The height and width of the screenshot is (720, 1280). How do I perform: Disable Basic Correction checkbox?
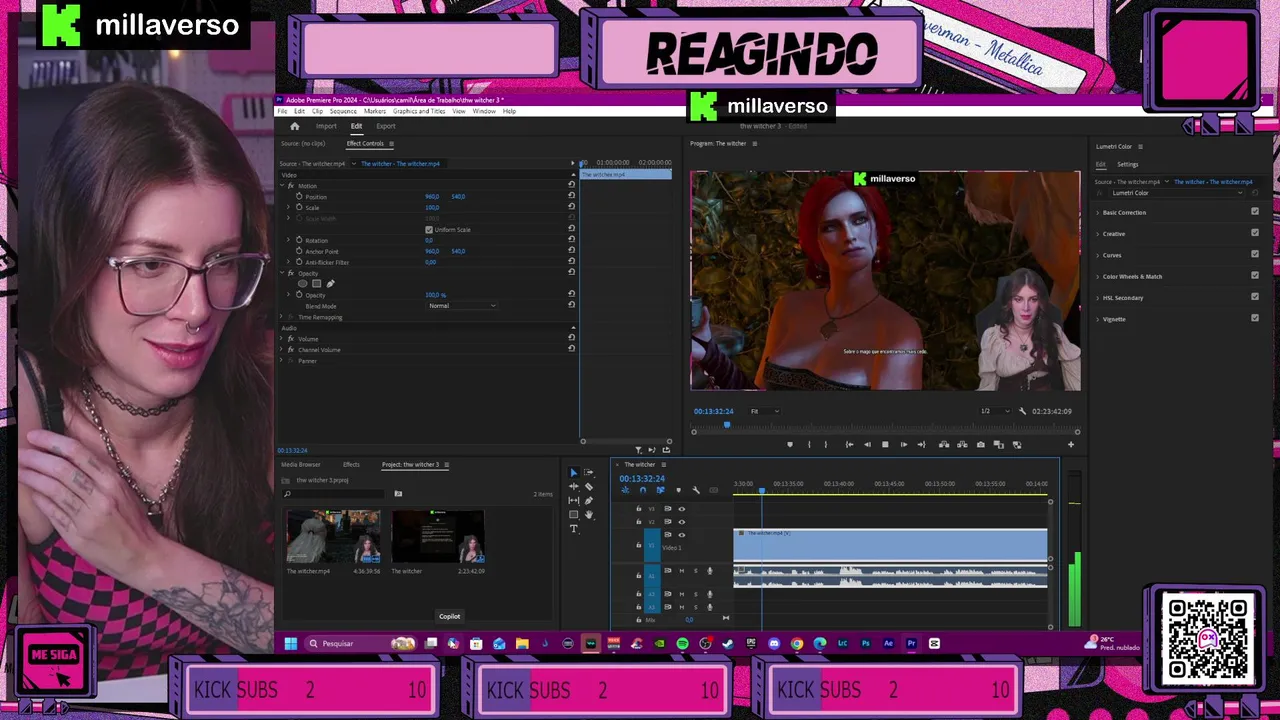[x=1255, y=212]
